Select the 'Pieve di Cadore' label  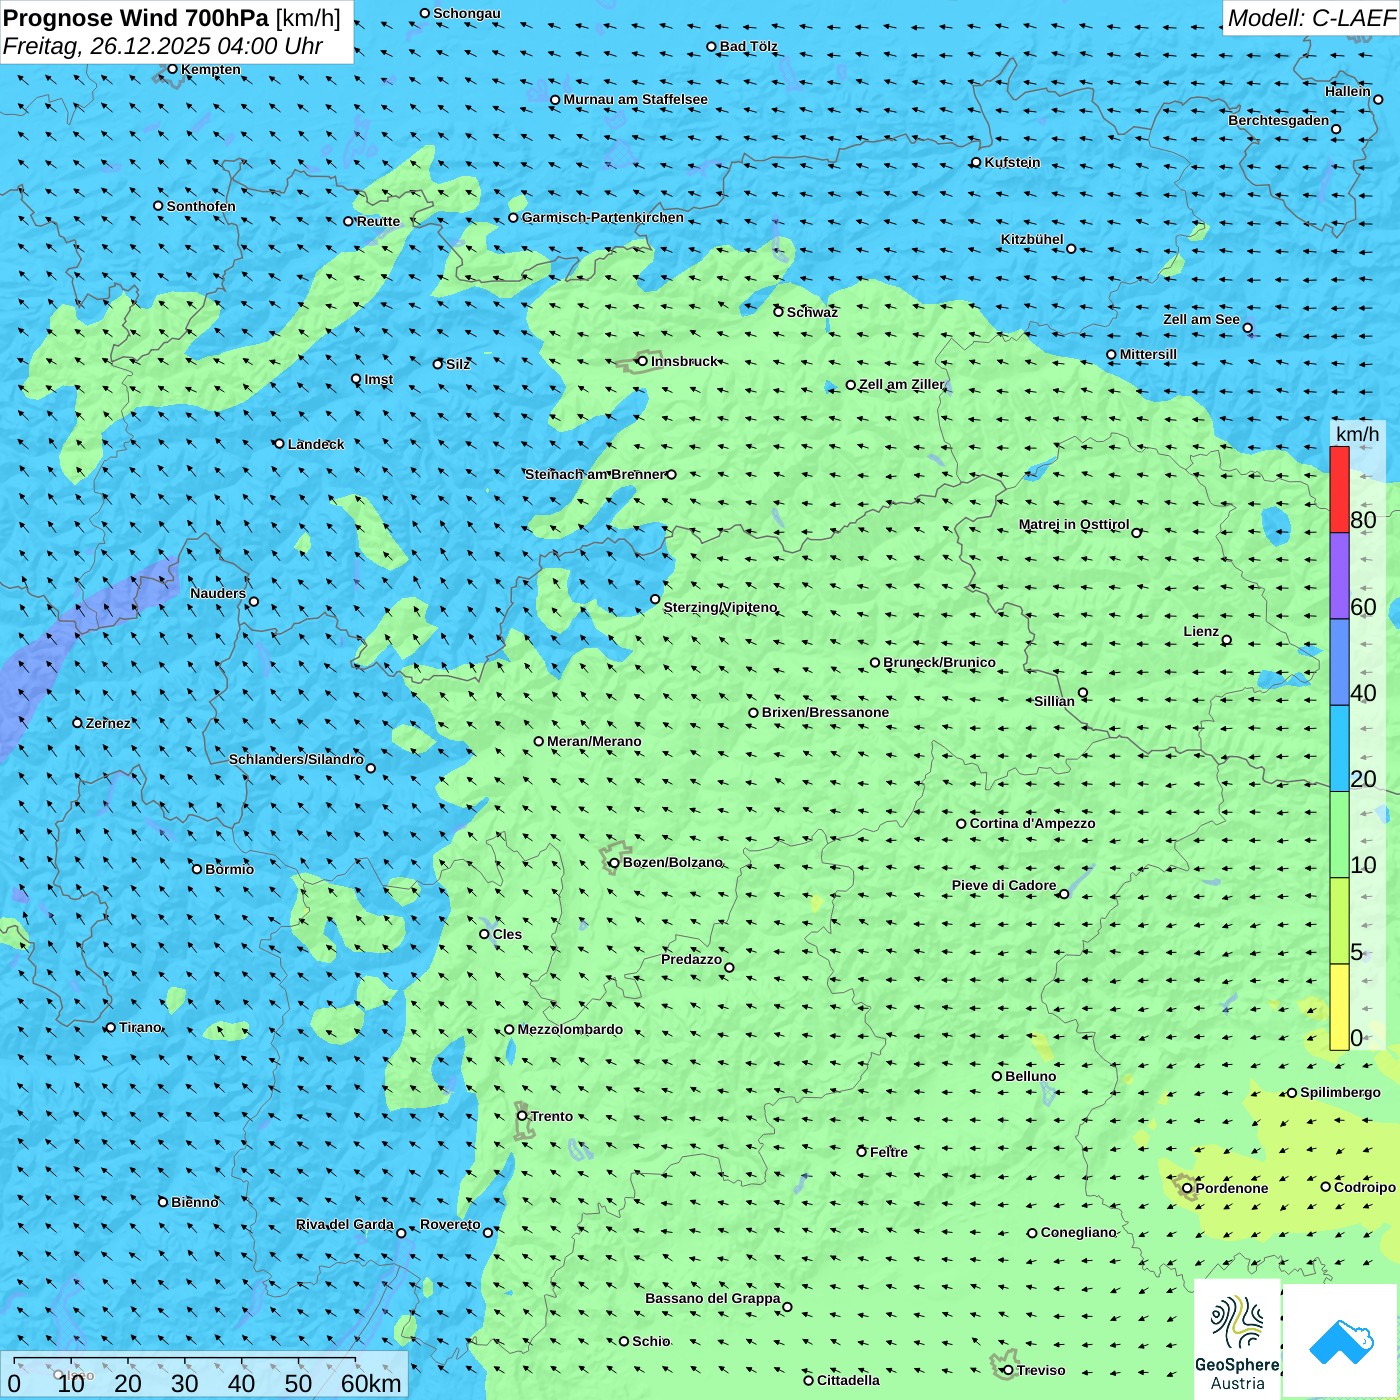tap(1004, 885)
